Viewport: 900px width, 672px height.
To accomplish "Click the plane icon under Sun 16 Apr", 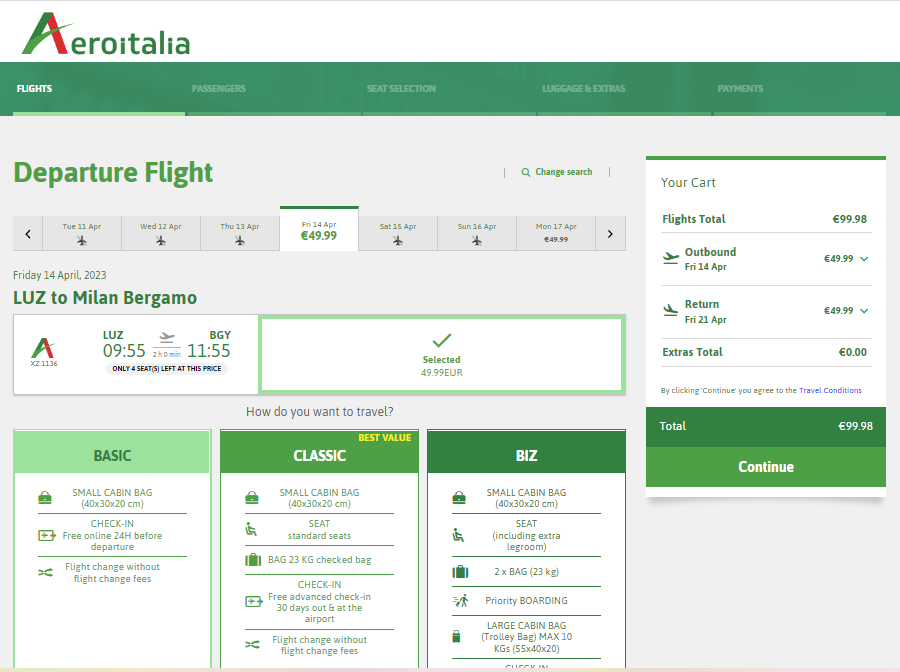I will click(477, 240).
